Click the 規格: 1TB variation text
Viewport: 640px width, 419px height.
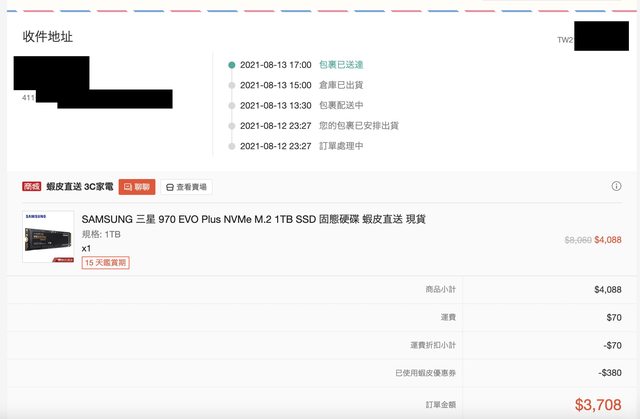[x=101, y=234]
